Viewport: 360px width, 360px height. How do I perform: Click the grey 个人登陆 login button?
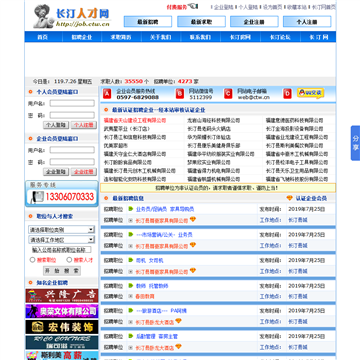(x=56, y=125)
